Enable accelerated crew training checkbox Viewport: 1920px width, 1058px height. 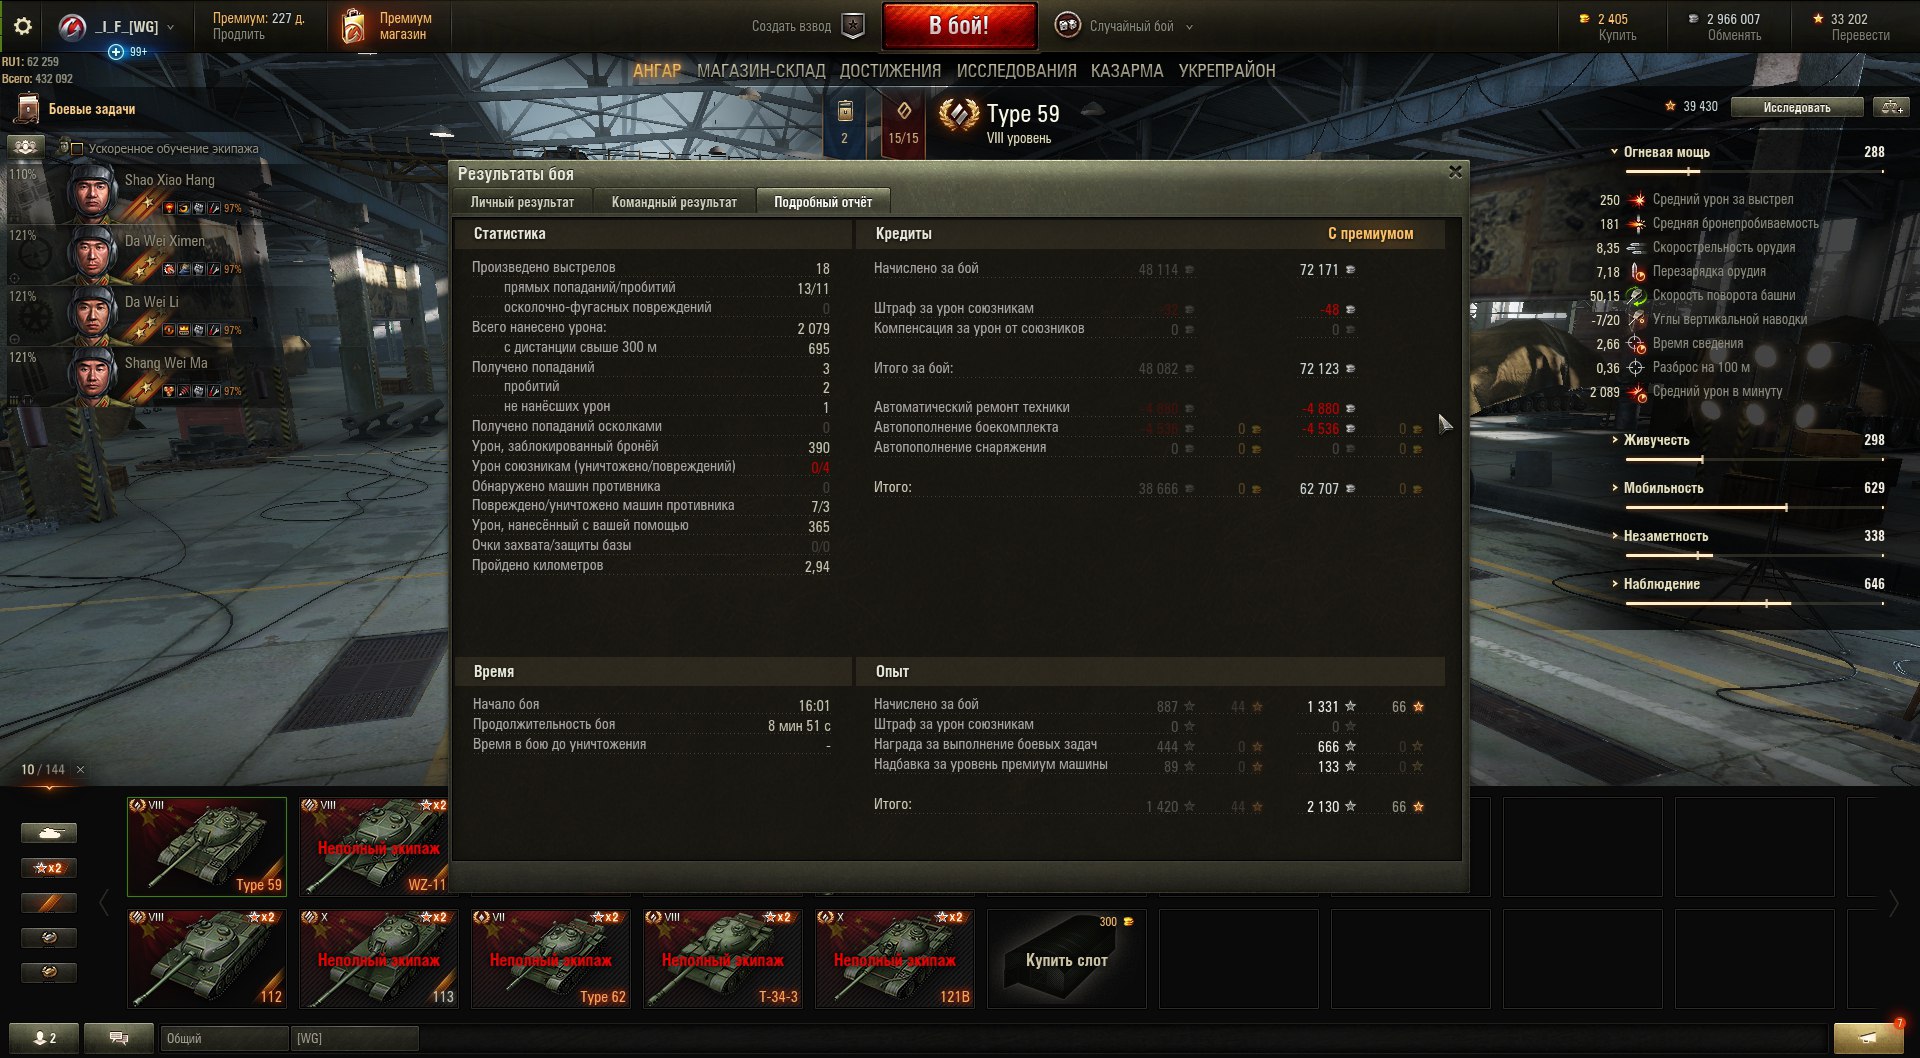[77, 148]
